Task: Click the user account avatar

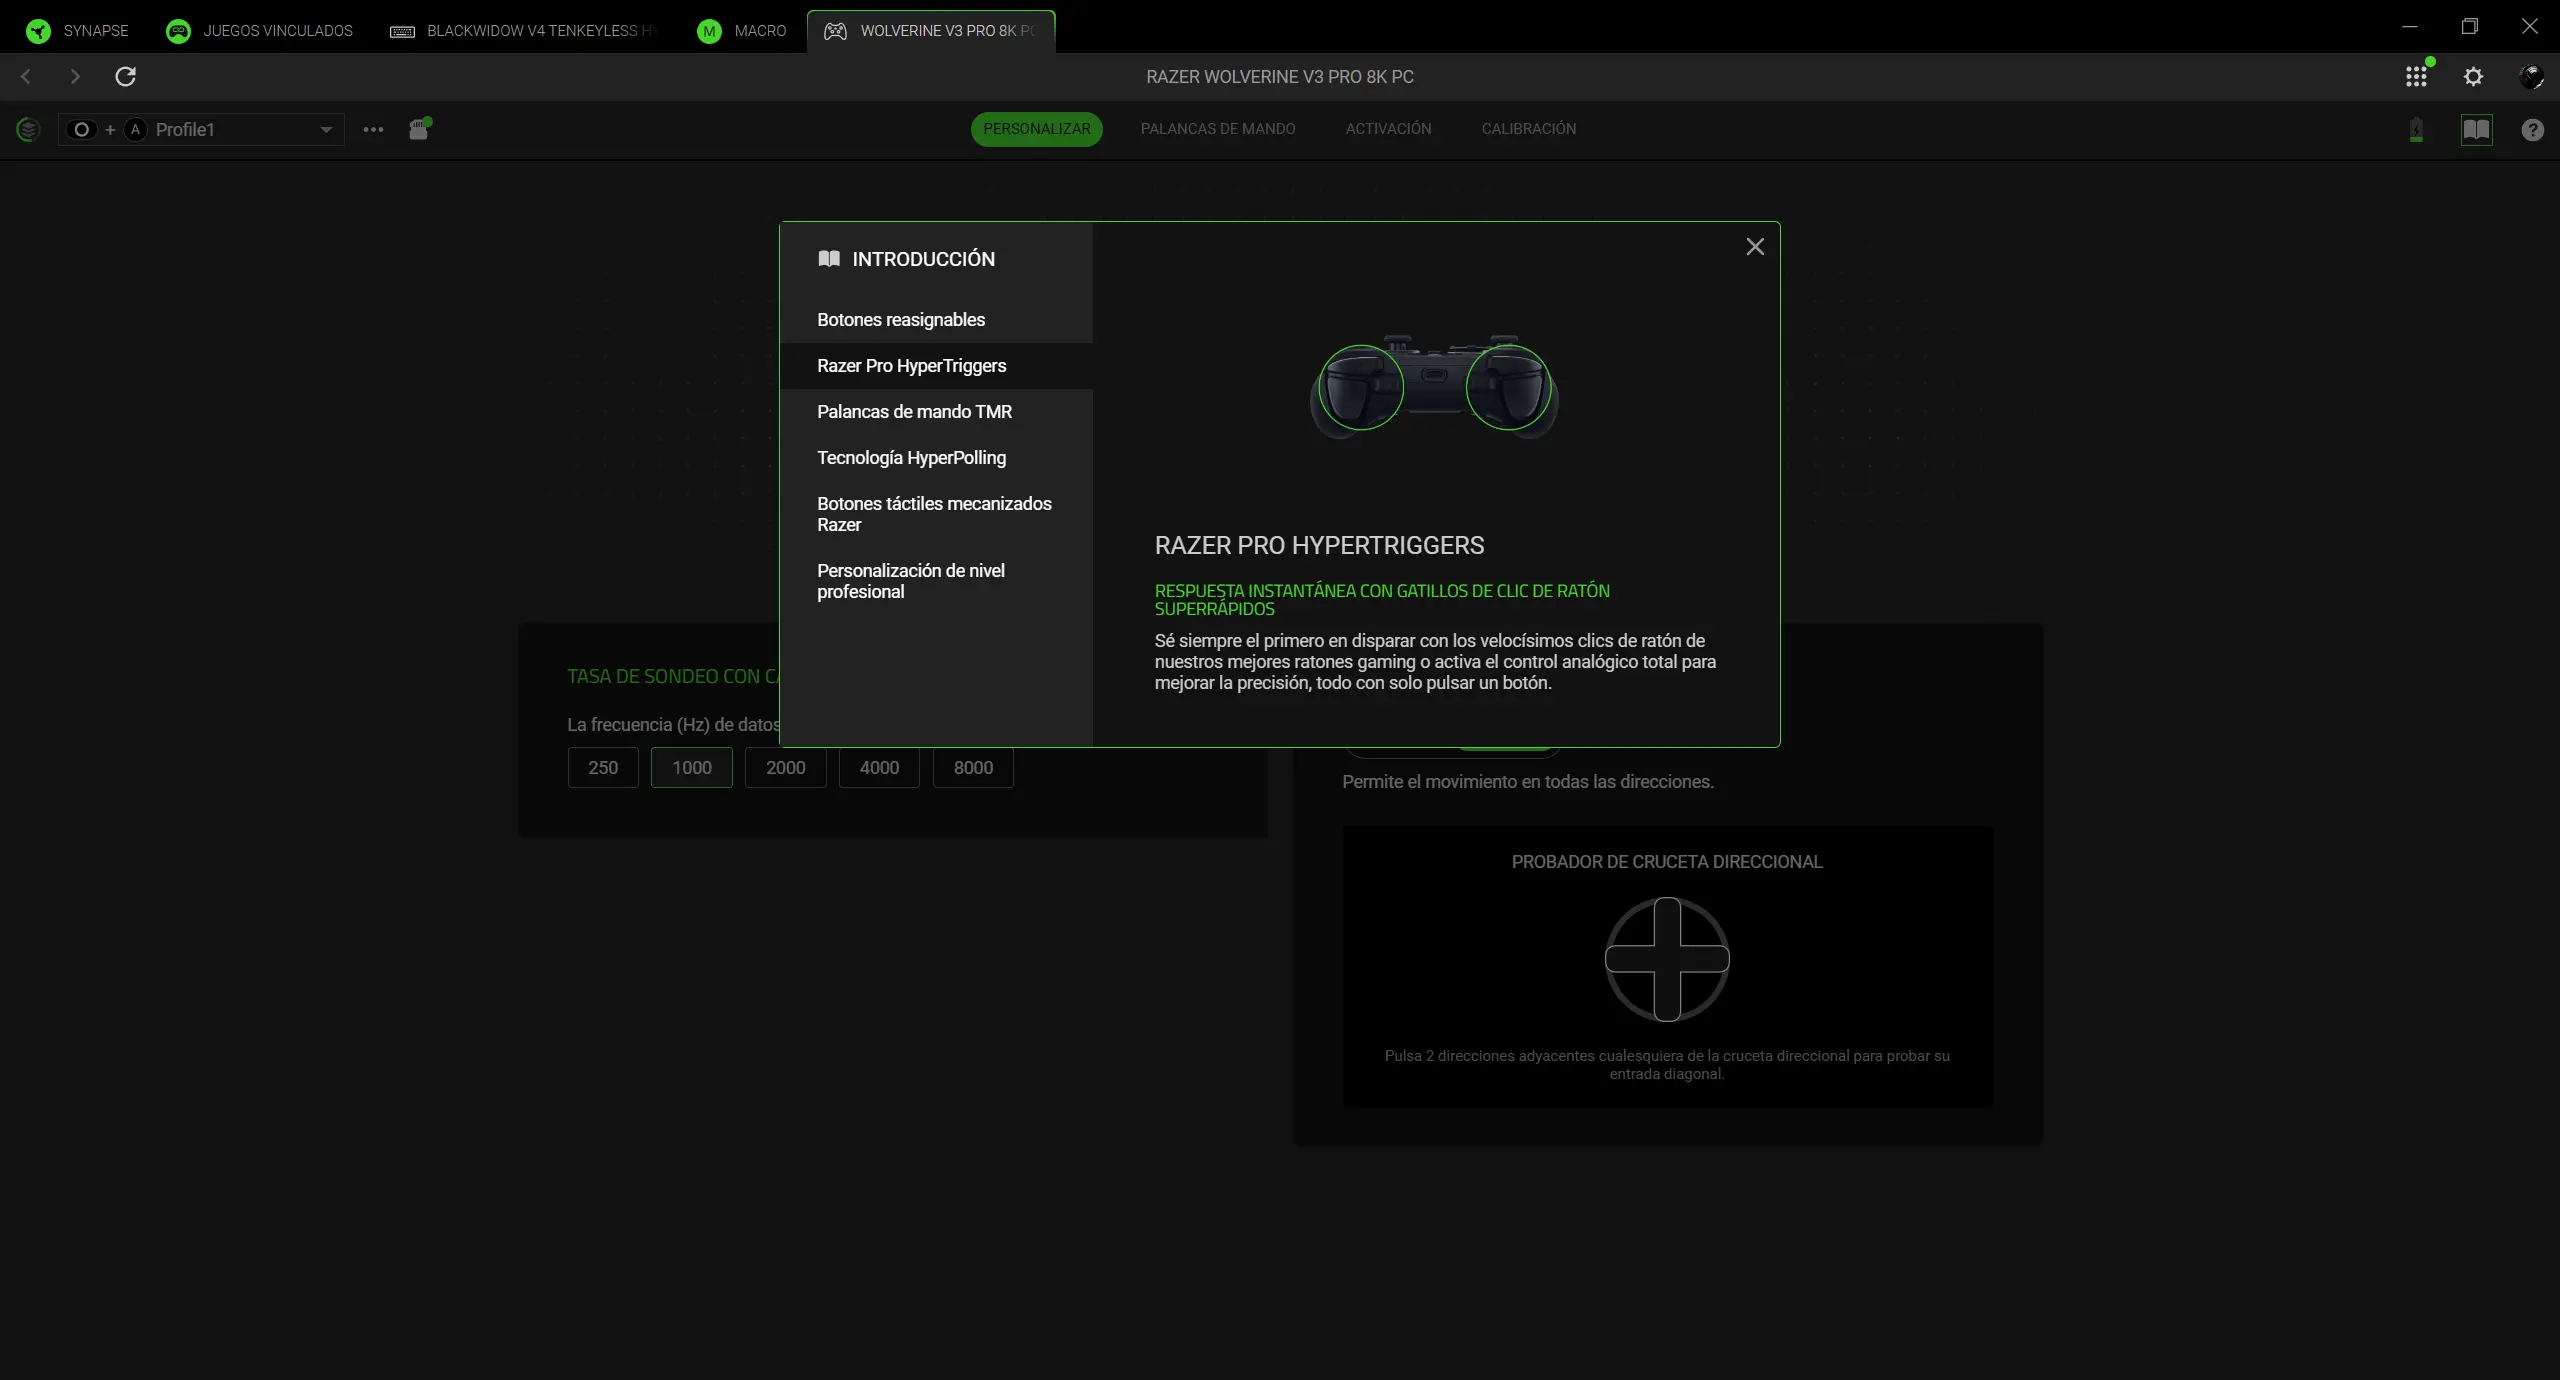Action: 2533,76
